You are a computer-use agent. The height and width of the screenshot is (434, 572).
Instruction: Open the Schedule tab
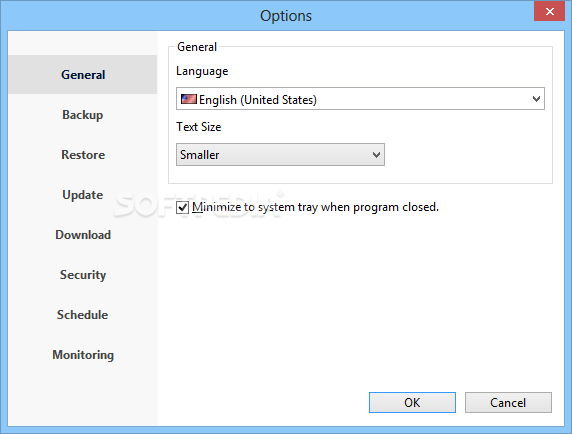pos(83,315)
